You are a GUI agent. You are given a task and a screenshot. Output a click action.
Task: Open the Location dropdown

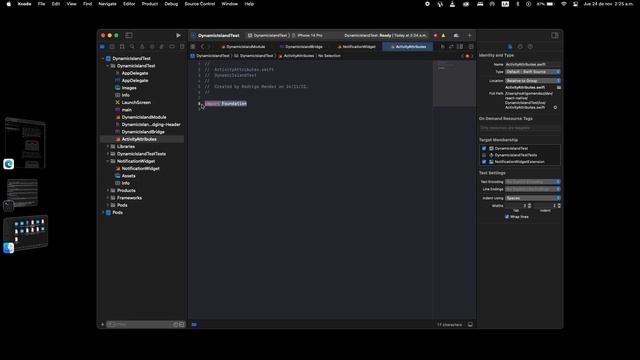(533, 81)
